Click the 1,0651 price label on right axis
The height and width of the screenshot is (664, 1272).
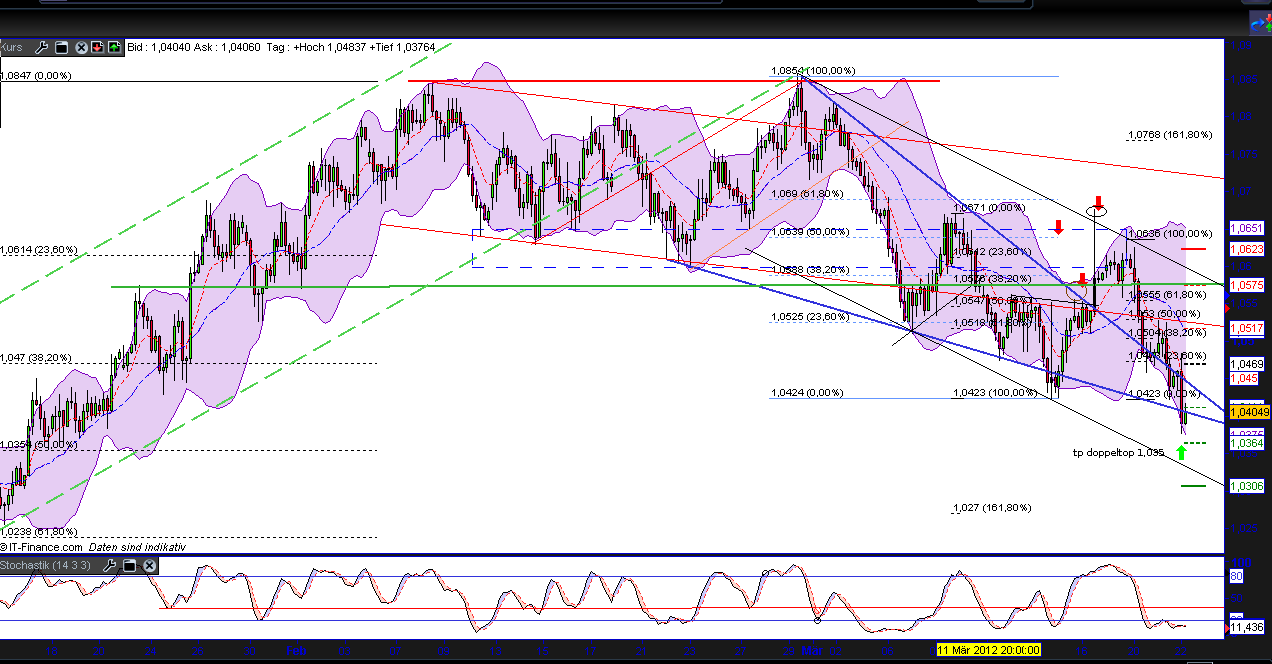1245,229
